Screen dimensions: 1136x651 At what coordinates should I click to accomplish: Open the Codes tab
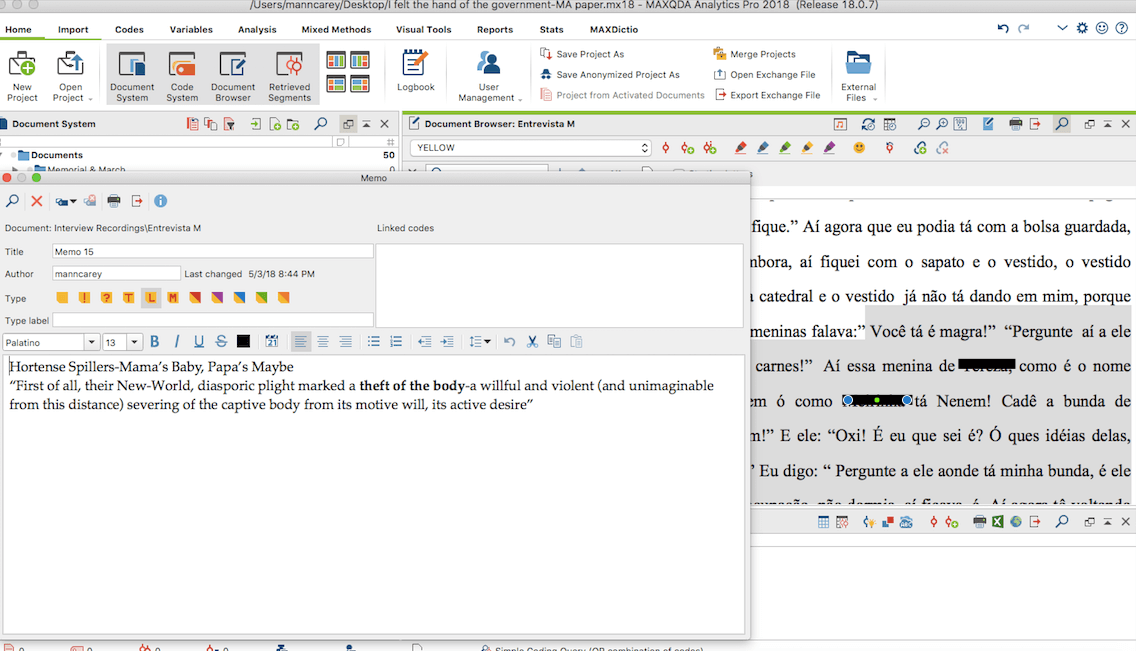(129, 30)
